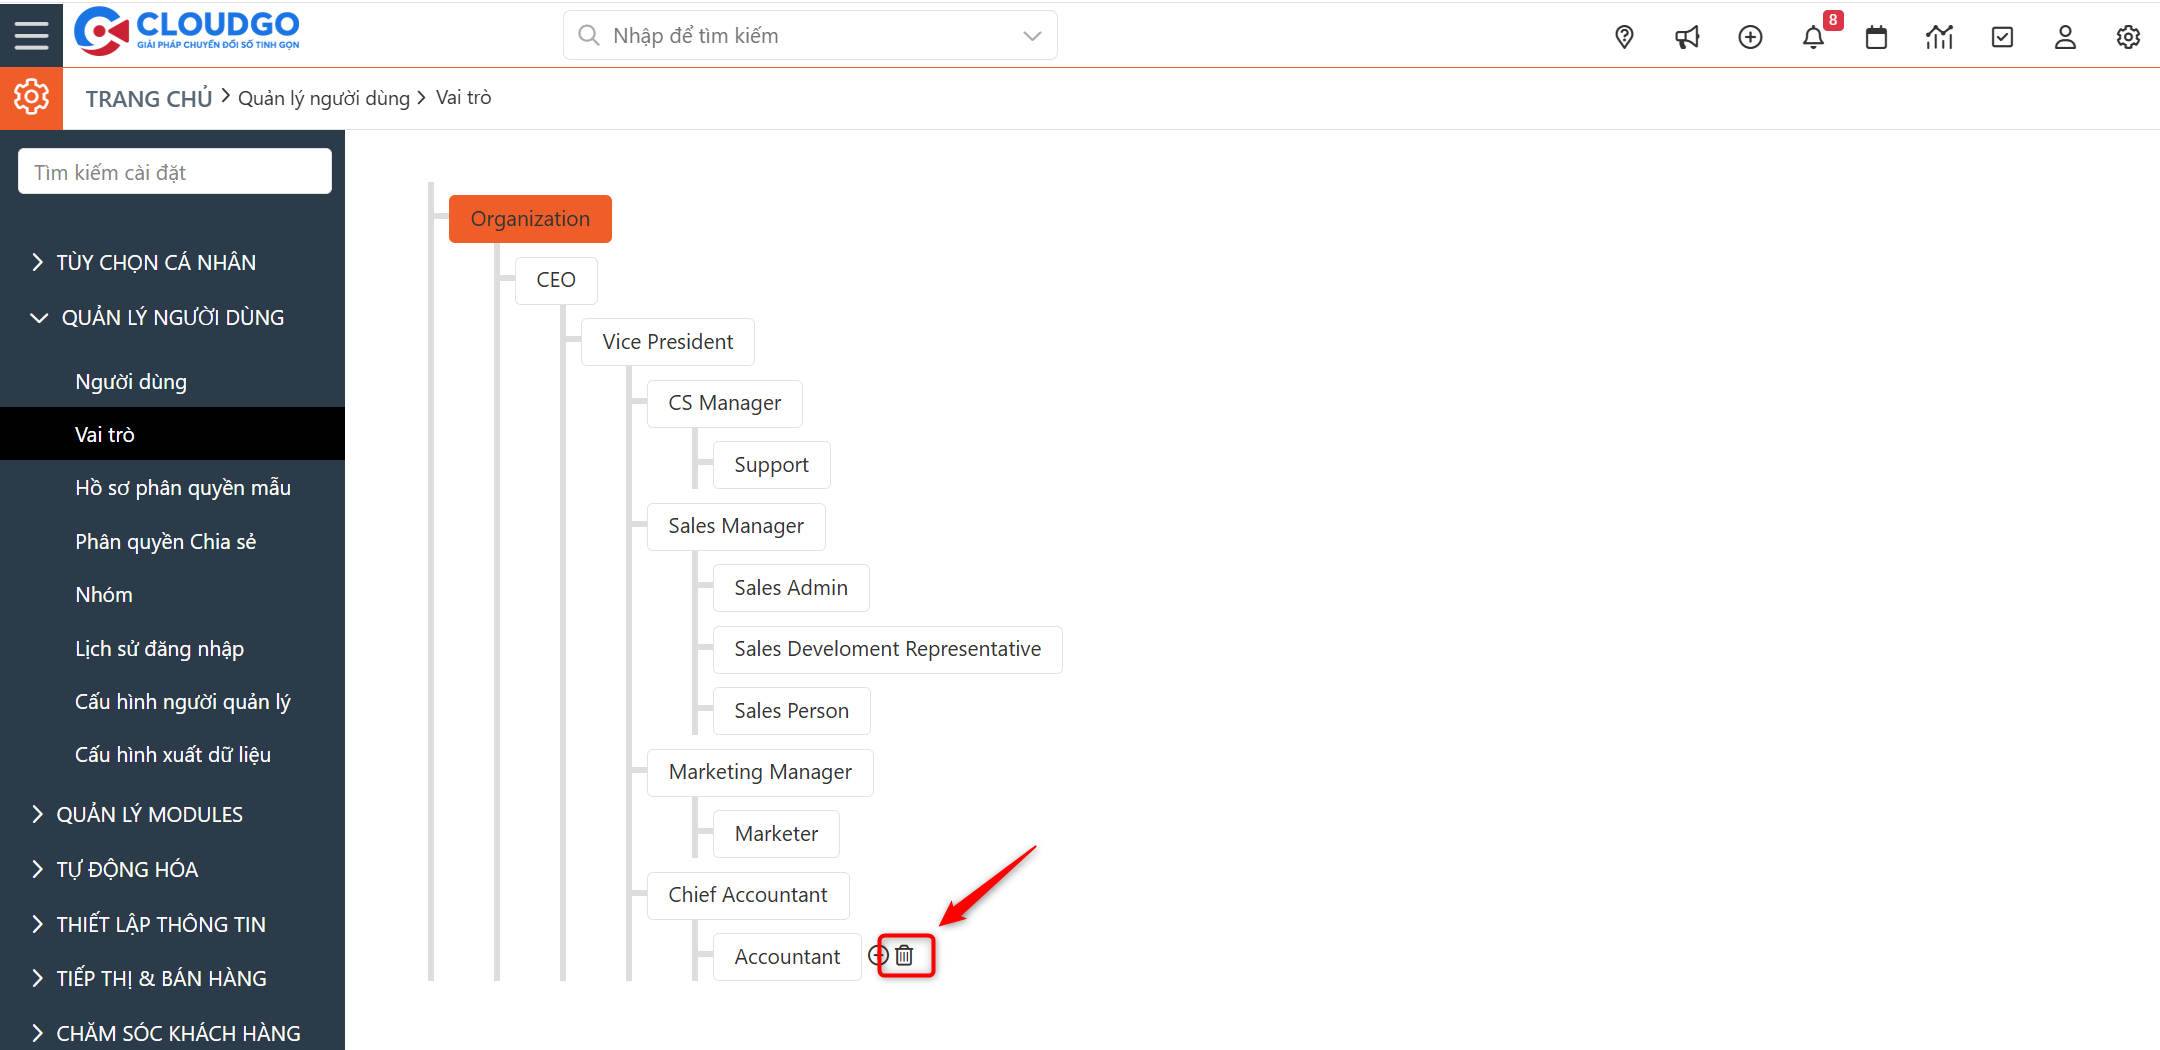Open the user profile icon
This screenshot has height=1050, width=2160.
click(2065, 36)
